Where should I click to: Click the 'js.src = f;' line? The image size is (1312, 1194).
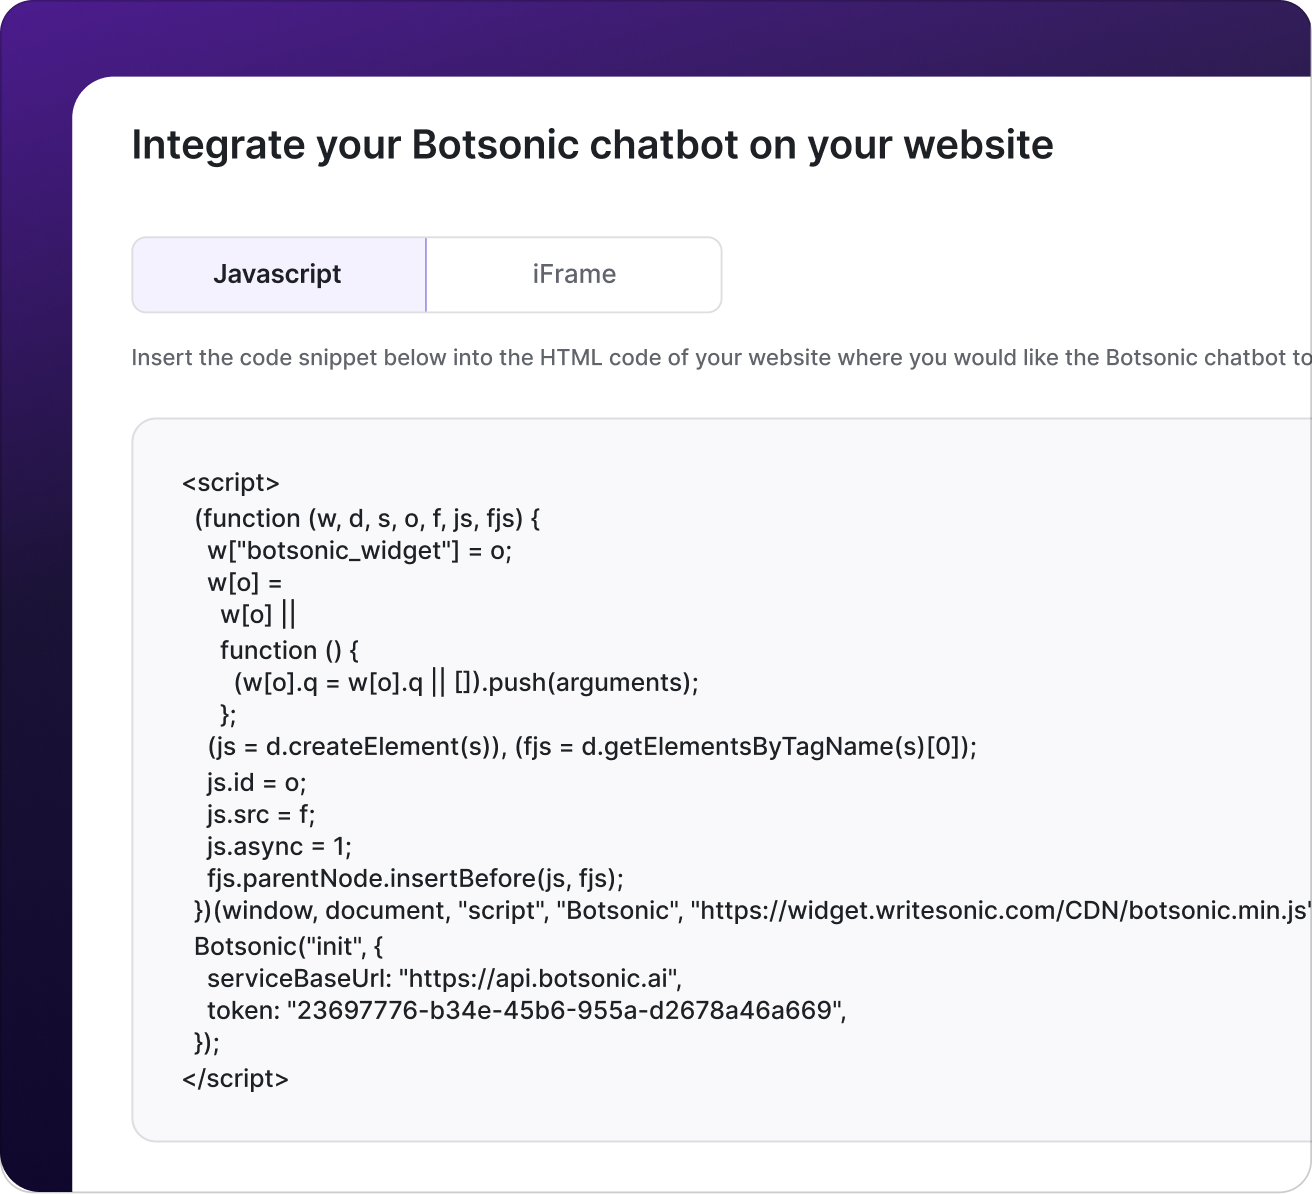(261, 814)
